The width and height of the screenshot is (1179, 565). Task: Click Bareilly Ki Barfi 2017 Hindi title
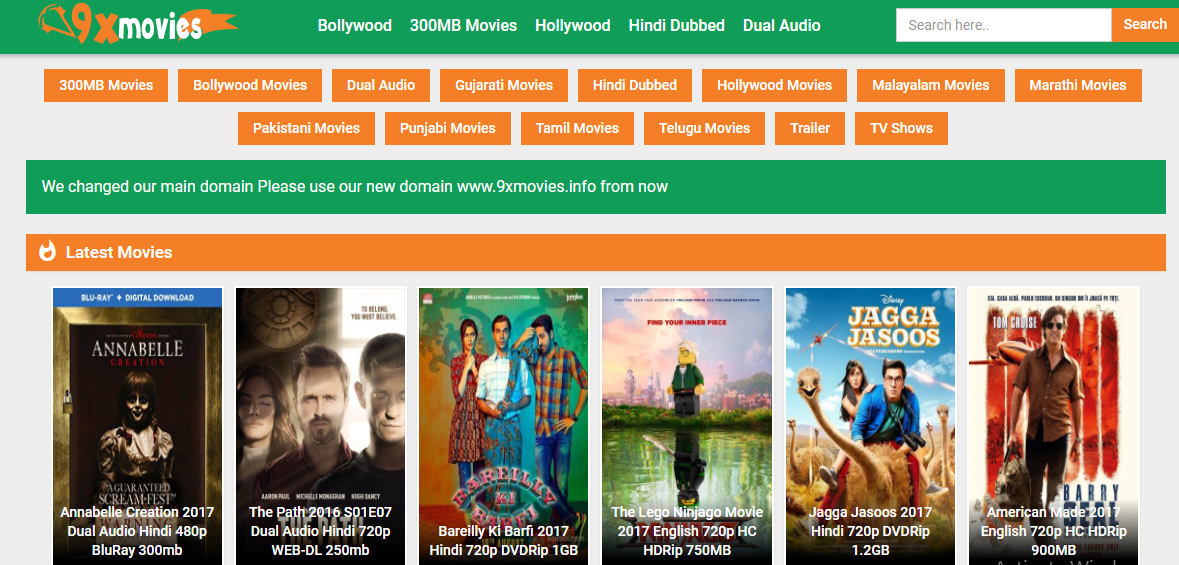click(503, 540)
